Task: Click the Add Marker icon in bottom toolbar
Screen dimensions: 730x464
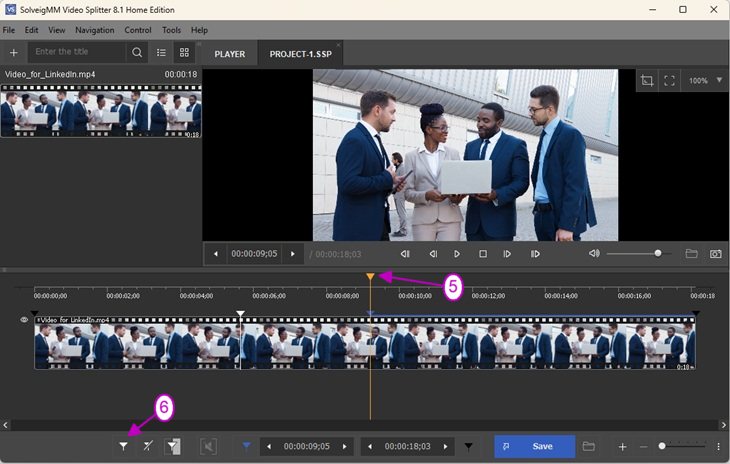Action: coord(123,447)
